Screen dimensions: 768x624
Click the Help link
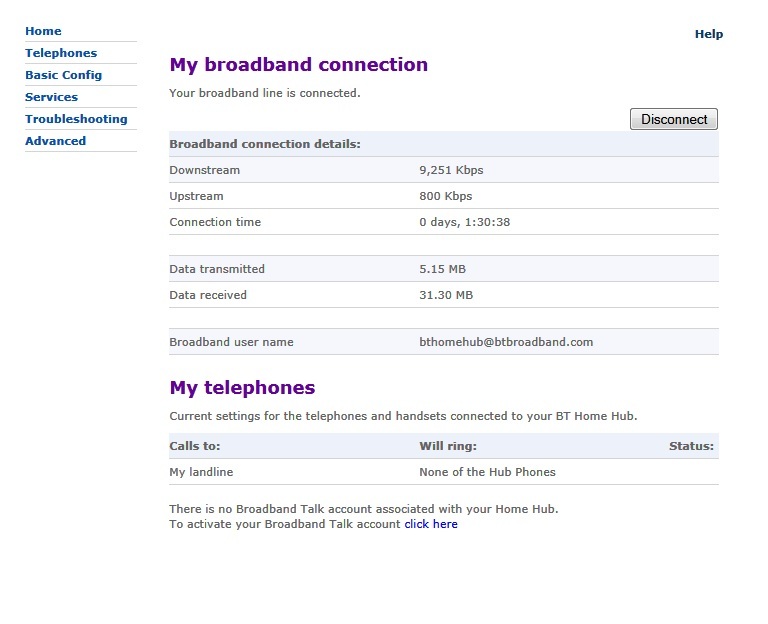pyautogui.click(x=709, y=34)
